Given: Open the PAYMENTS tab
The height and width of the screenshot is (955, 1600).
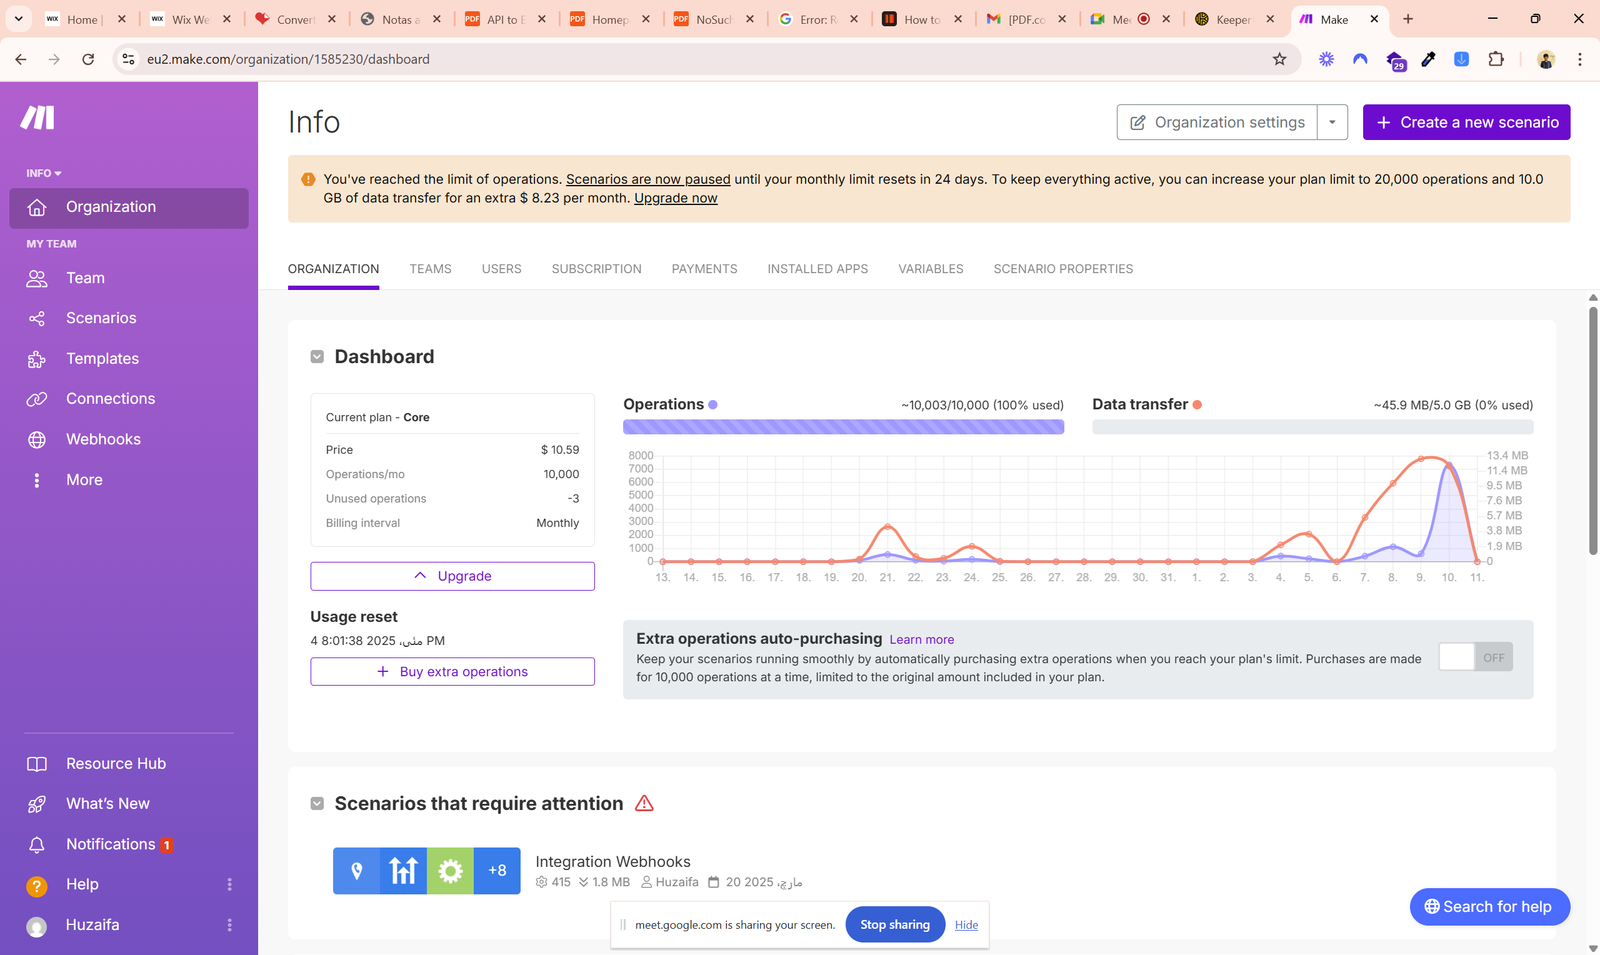Looking at the screenshot, I should (x=704, y=269).
